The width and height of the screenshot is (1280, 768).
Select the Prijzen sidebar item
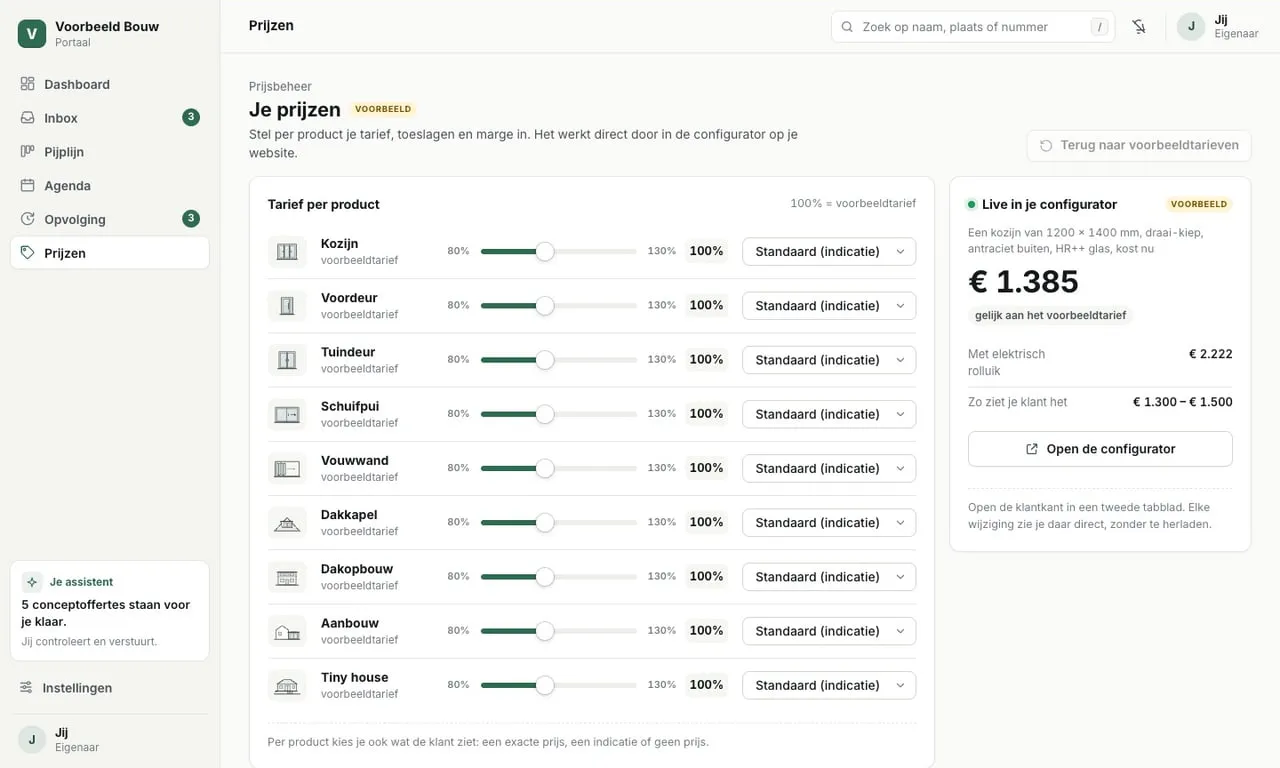(110, 253)
